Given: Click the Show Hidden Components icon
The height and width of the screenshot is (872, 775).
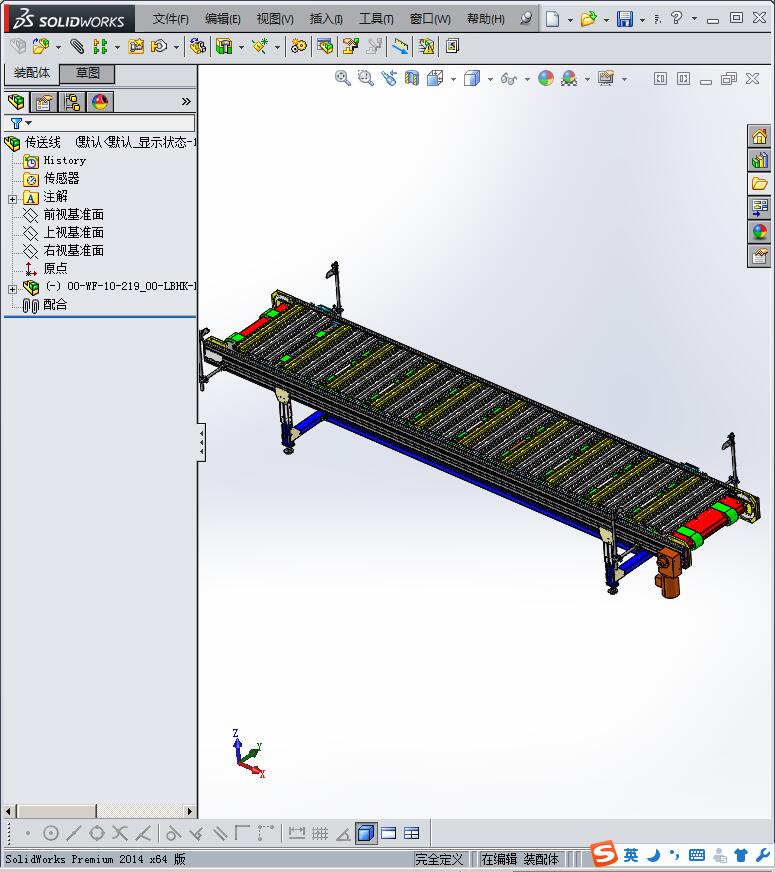Looking at the screenshot, I should (198, 46).
